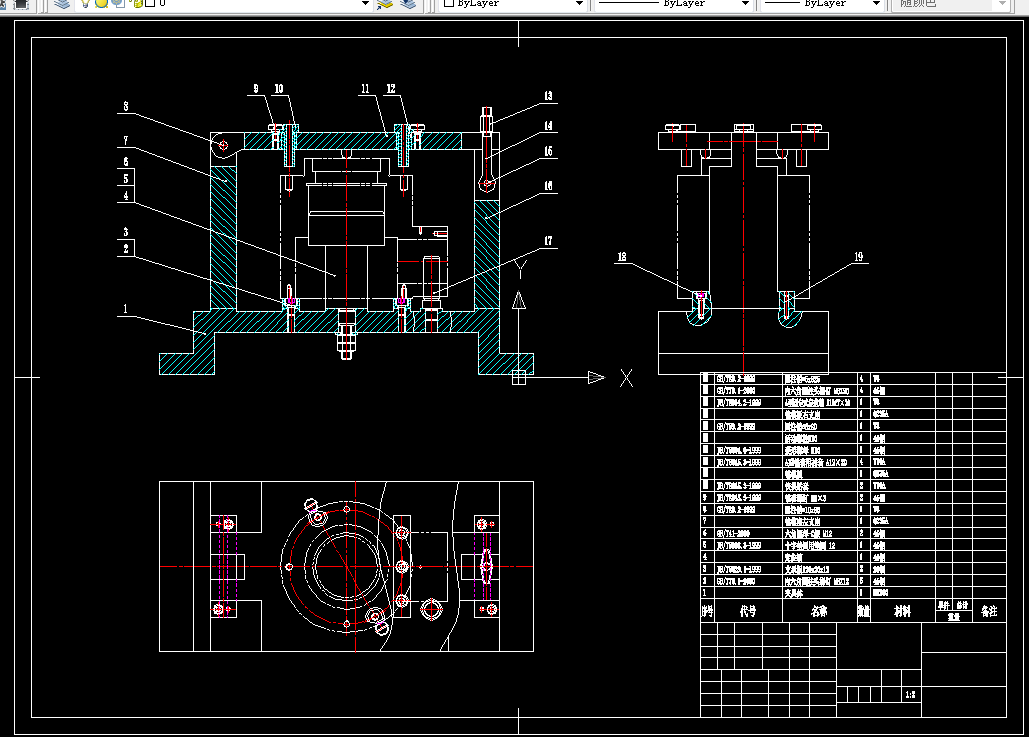This screenshot has width=1029, height=737.
Task: Click the layer 0 color square
Action: click(x=150, y=3)
